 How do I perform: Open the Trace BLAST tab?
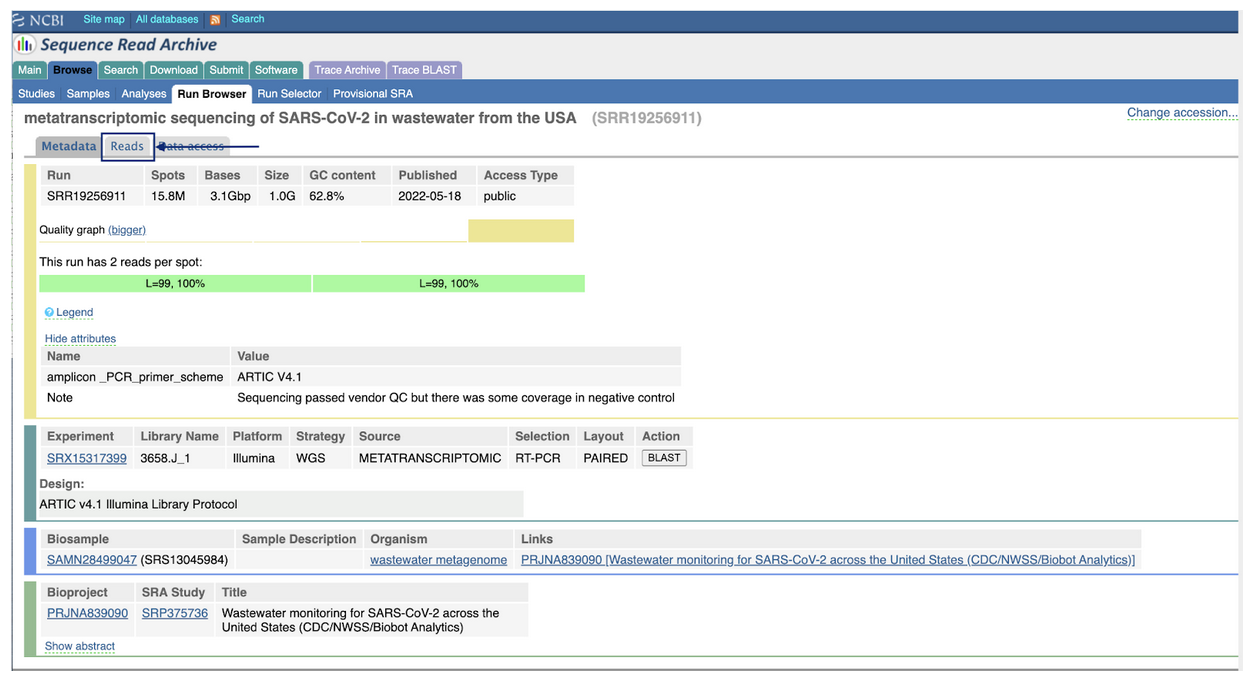click(x=424, y=70)
